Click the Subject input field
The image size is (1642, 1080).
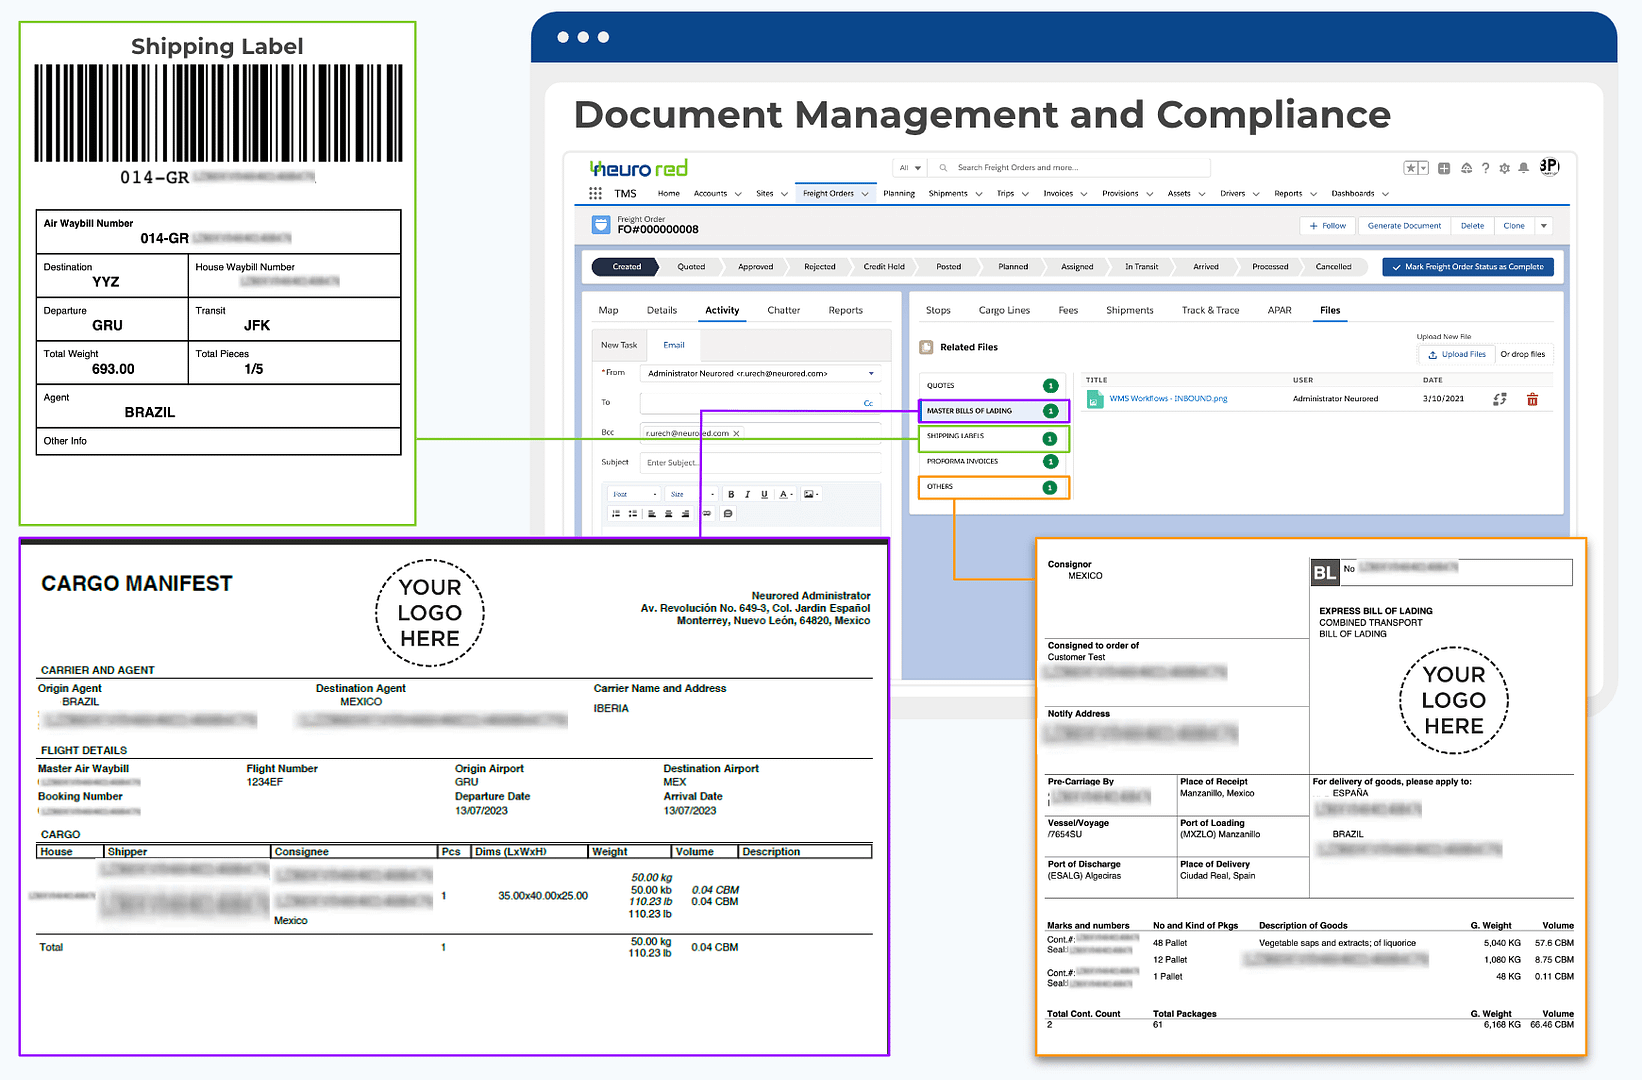[x=760, y=463]
